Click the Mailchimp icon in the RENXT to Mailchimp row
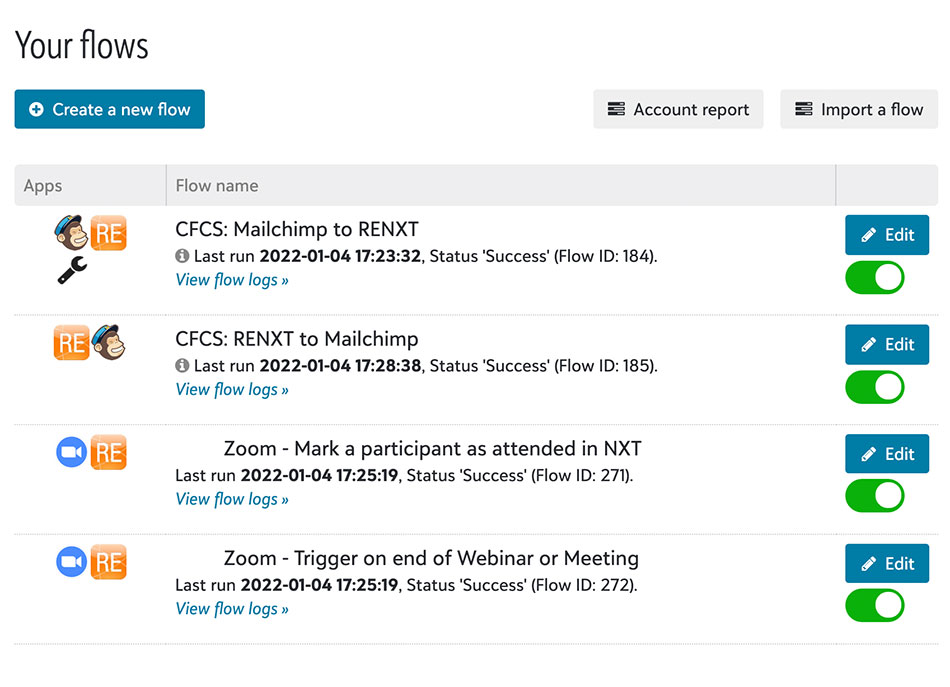This screenshot has width=950, height=687. point(108,343)
